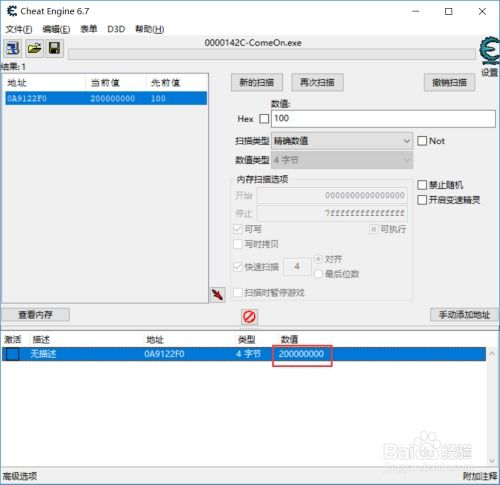
Task: Toggle the Hex checkbox
Action: click(264, 119)
